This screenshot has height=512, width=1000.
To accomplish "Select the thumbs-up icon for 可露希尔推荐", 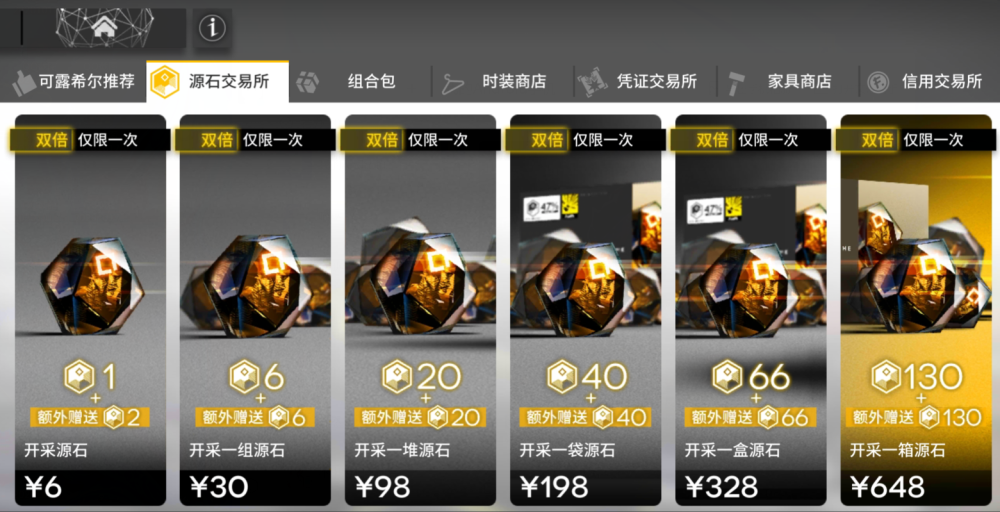I will pyautogui.click(x=24, y=83).
